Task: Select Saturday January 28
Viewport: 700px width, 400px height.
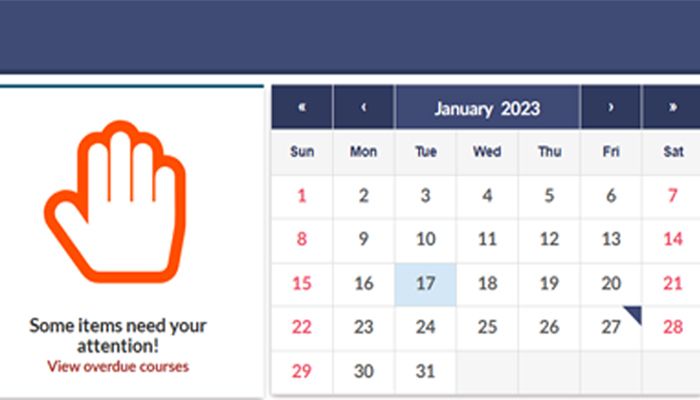Action: coord(673,327)
